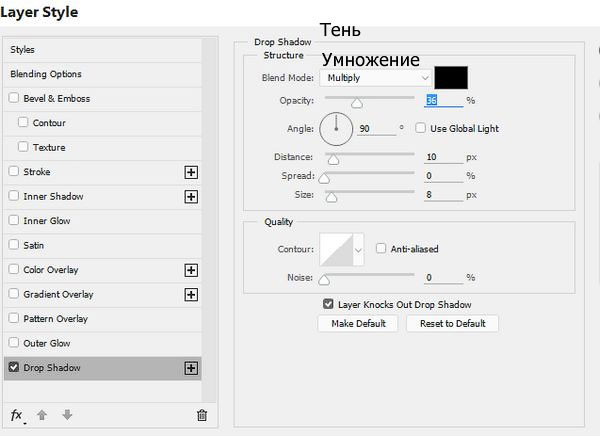Image resolution: width=600 pixels, height=436 pixels.
Task: Click the move effect down arrow
Action: coord(67,415)
